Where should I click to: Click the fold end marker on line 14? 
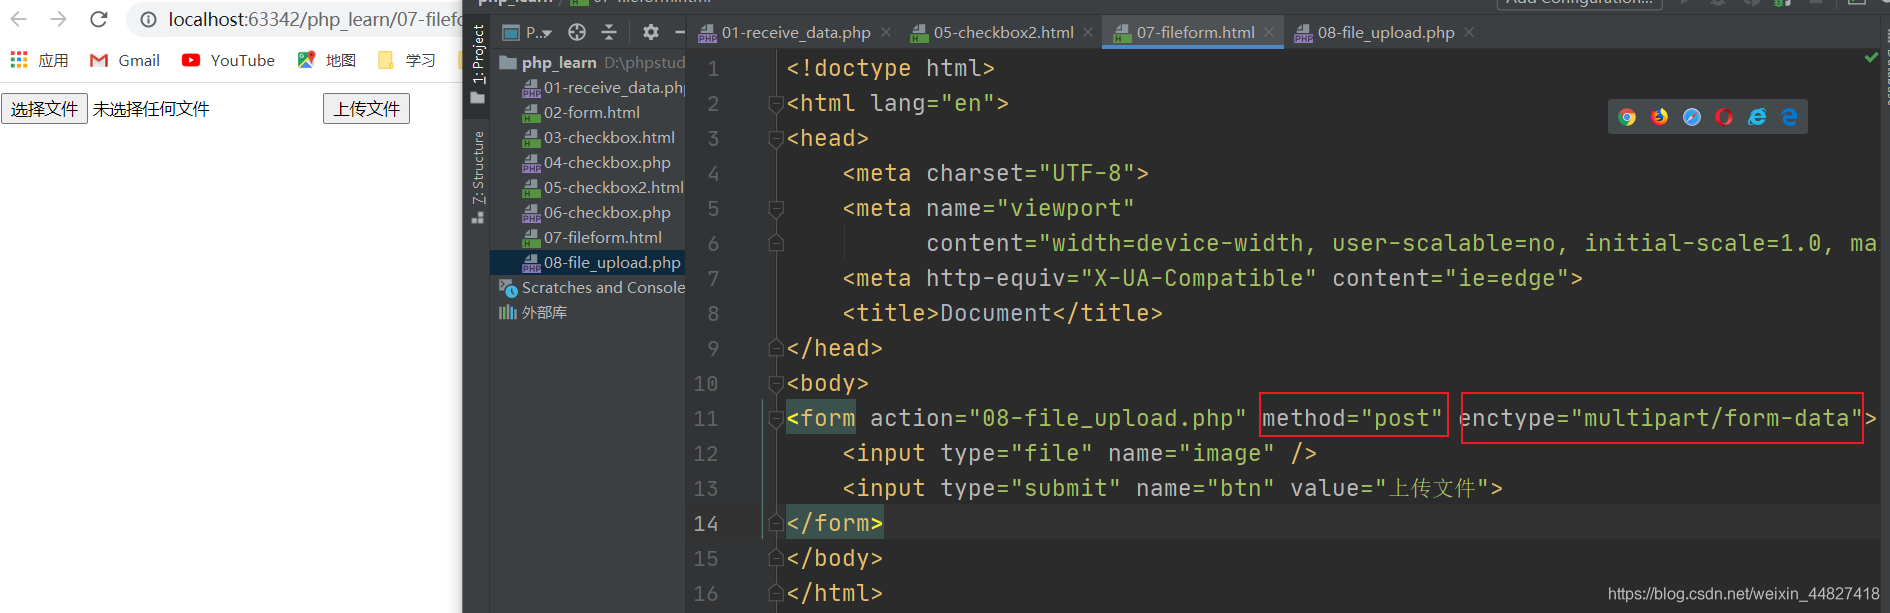[775, 523]
